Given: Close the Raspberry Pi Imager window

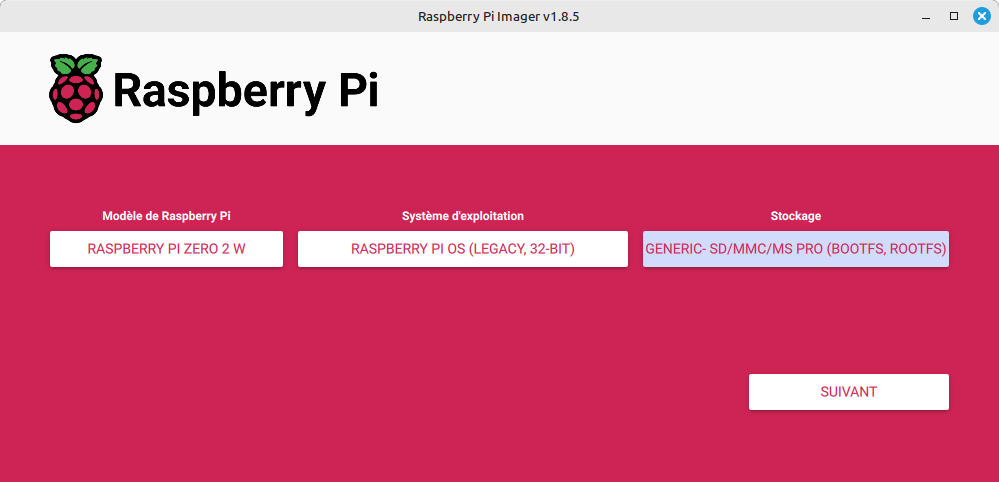Looking at the screenshot, I should [982, 17].
